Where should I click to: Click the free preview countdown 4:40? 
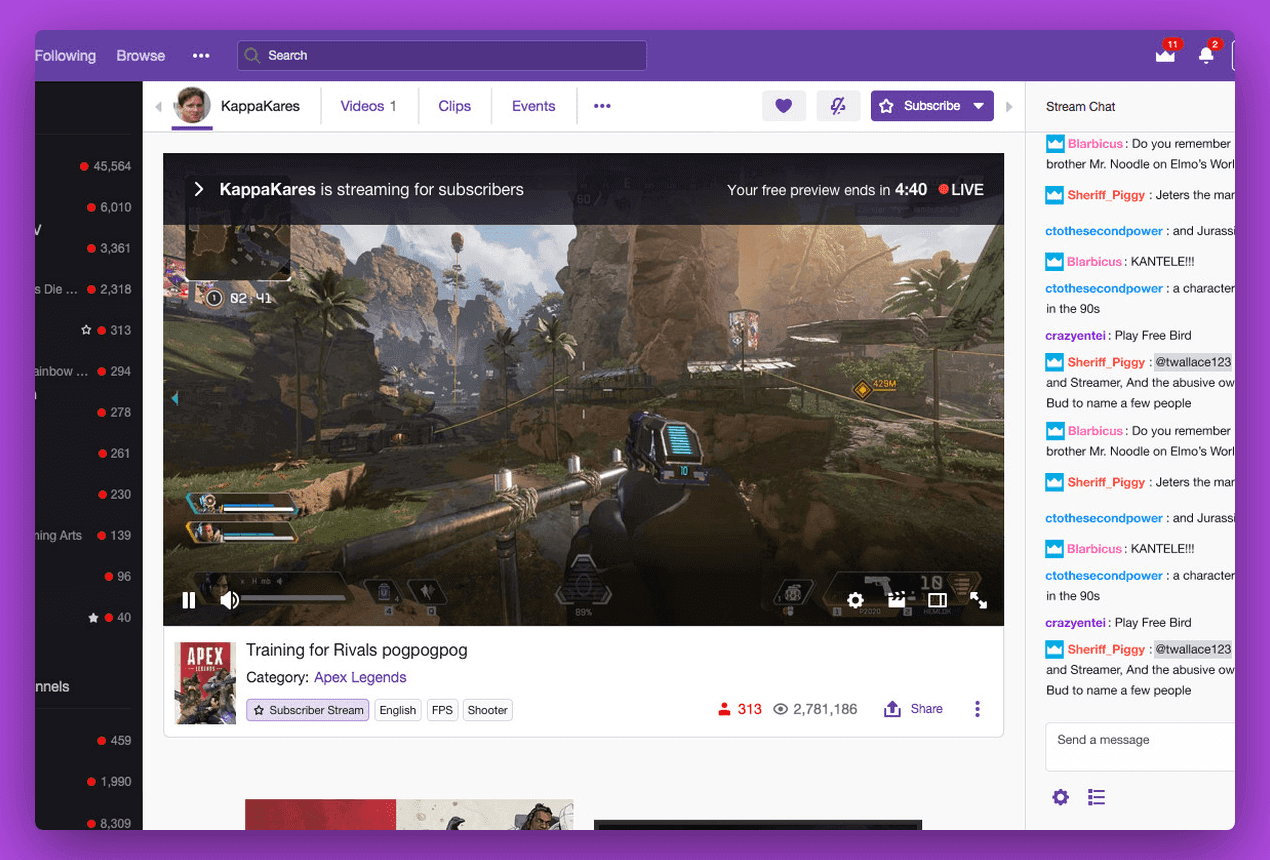[911, 189]
